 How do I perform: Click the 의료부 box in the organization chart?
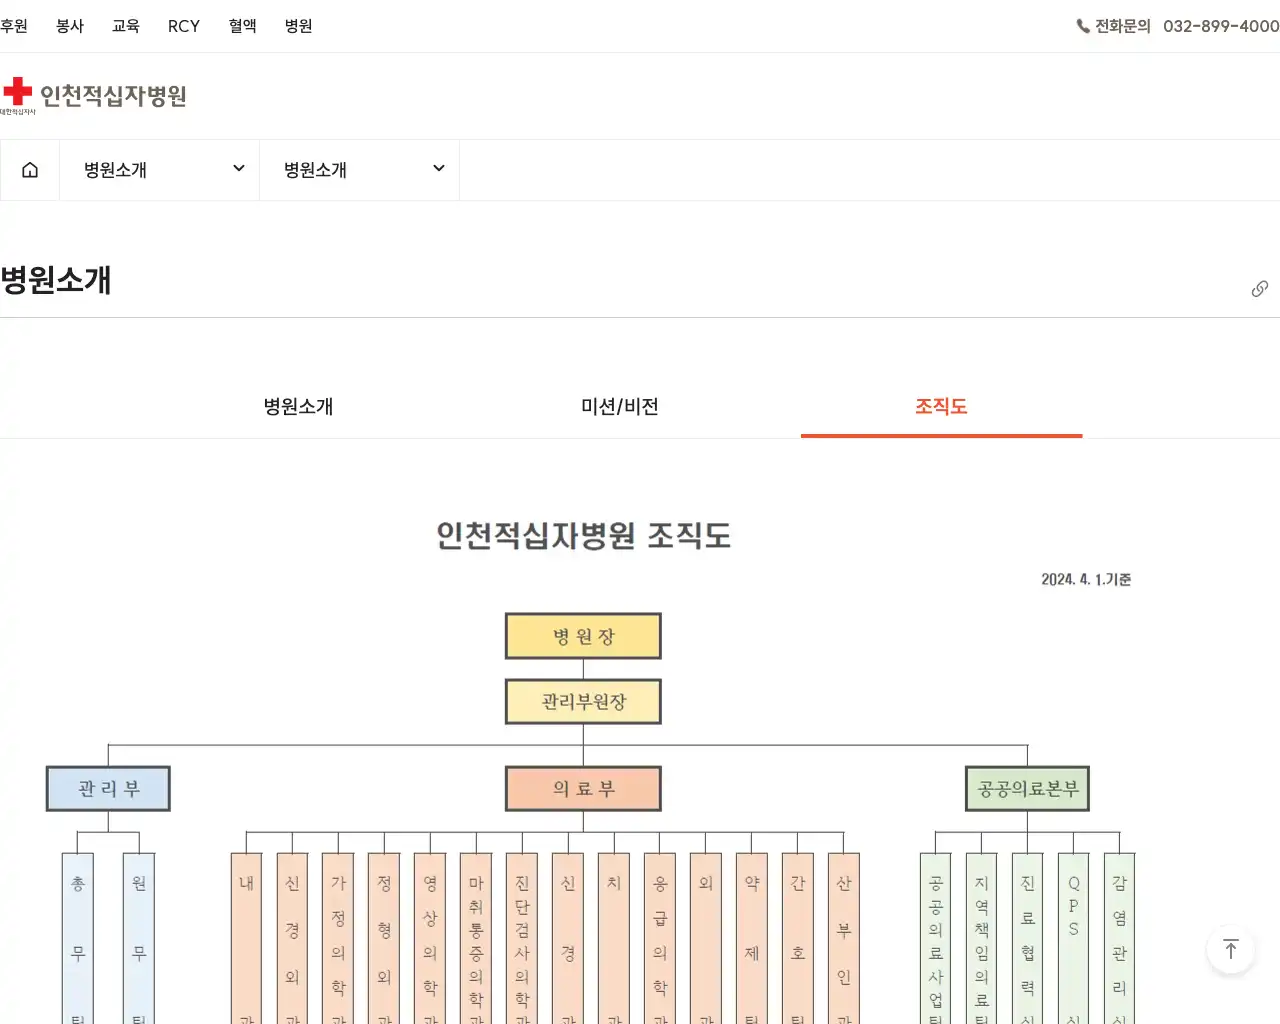coord(583,787)
